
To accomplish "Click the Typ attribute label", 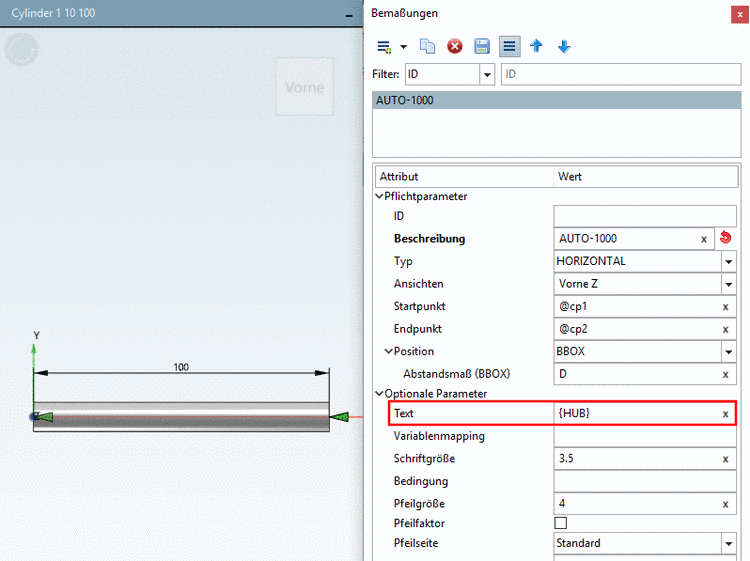I will 403,261.
